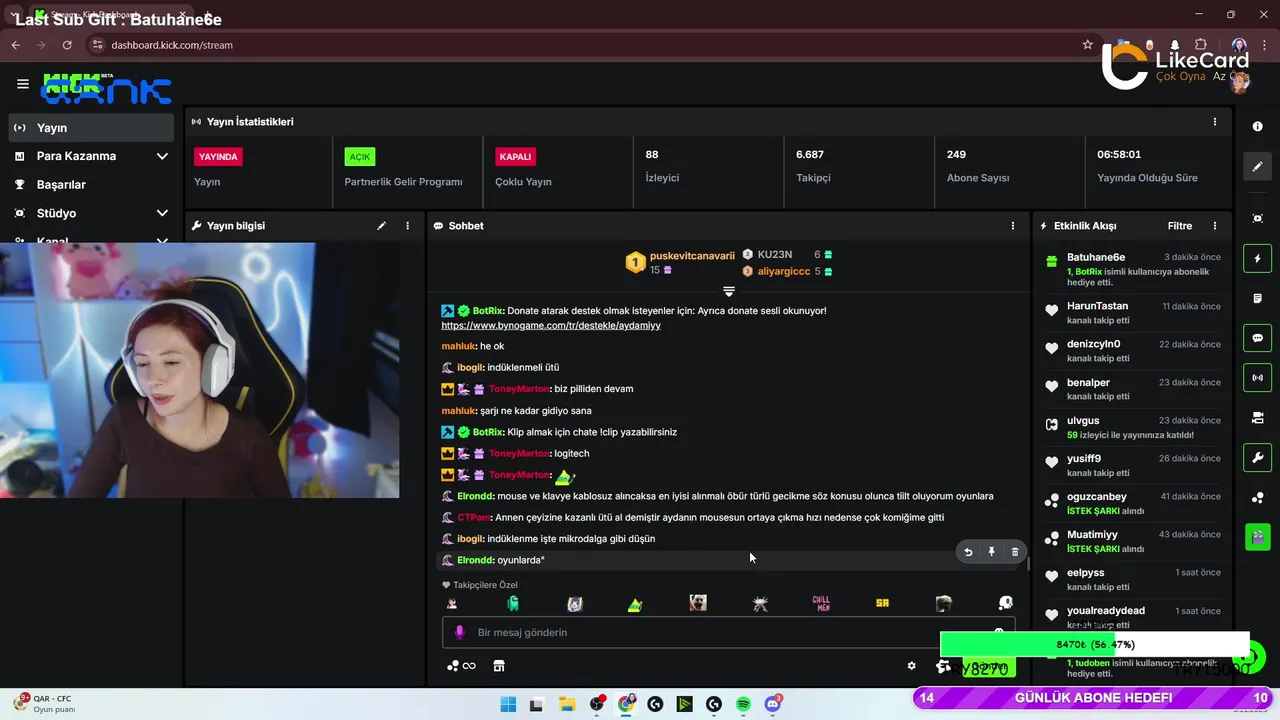Pin the hovered Elrondd message
1280x720 pixels.
pos(992,552)
